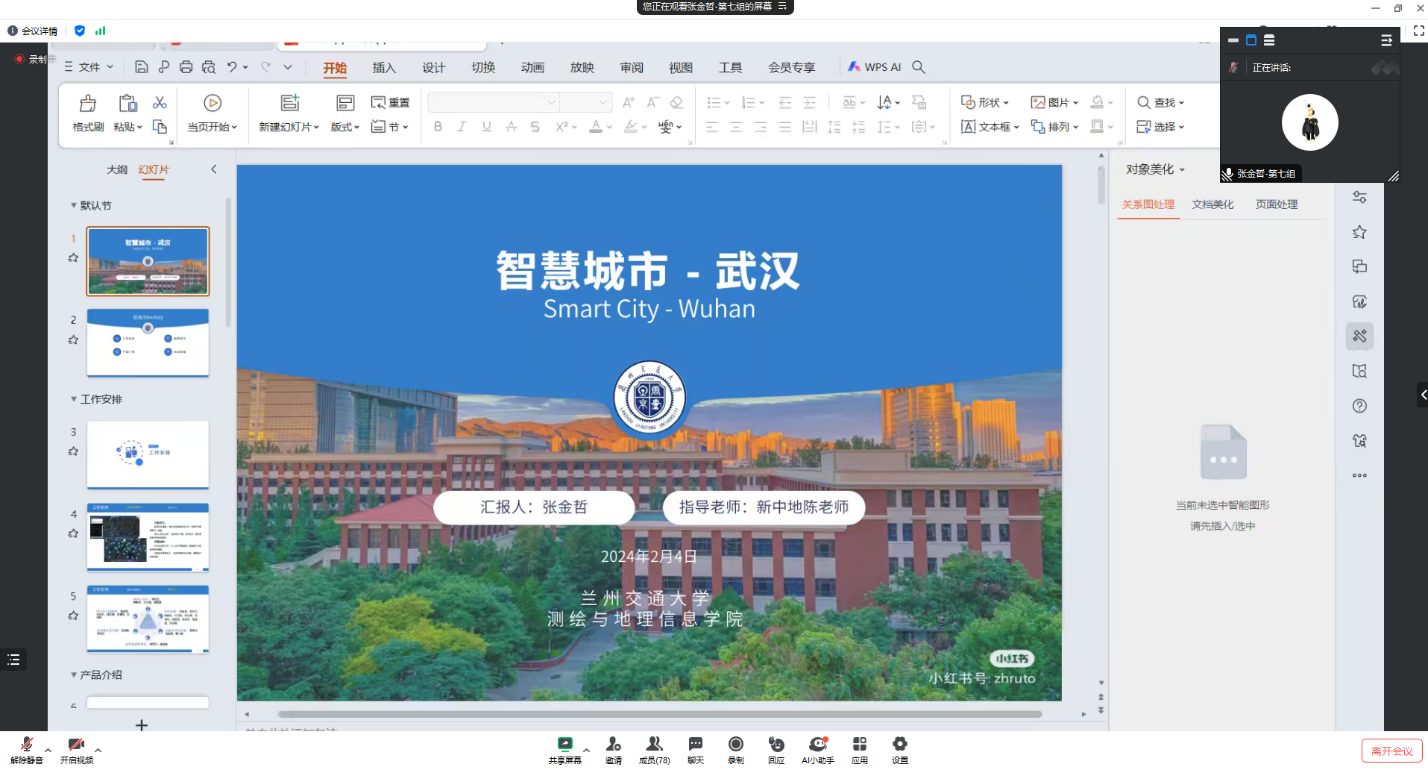Click the scissors Cut icon

coord(159,102)
